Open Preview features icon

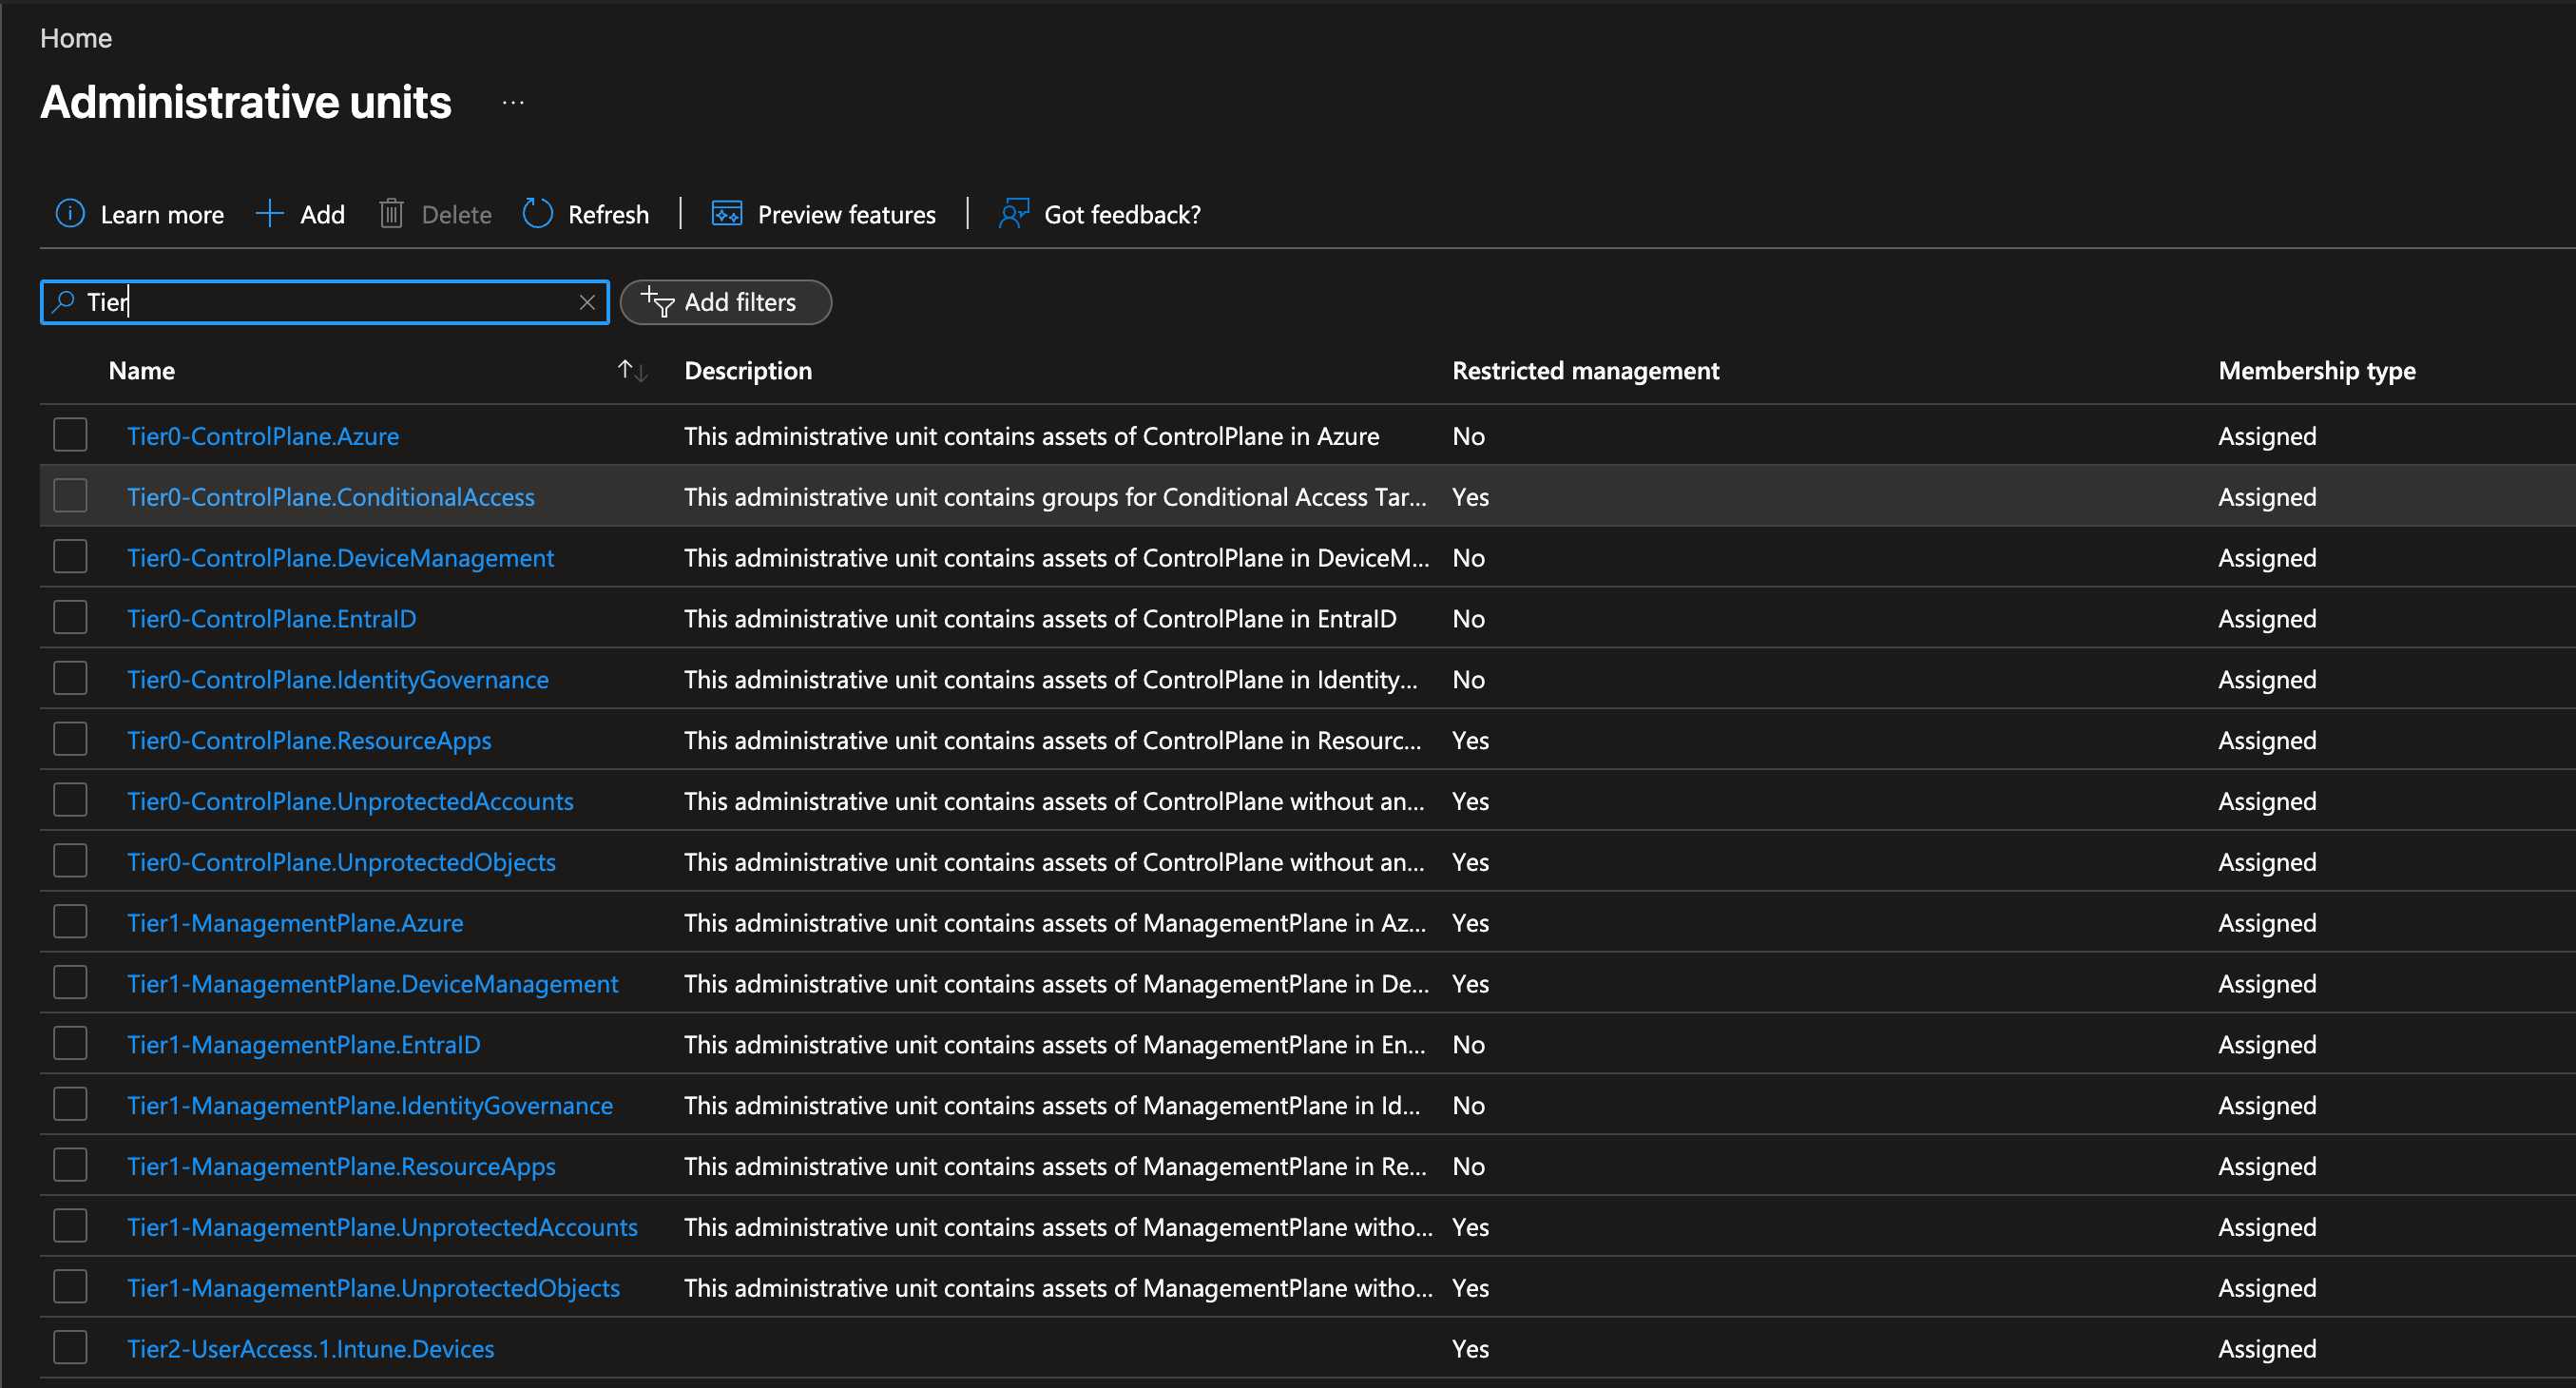coord(727,213)
